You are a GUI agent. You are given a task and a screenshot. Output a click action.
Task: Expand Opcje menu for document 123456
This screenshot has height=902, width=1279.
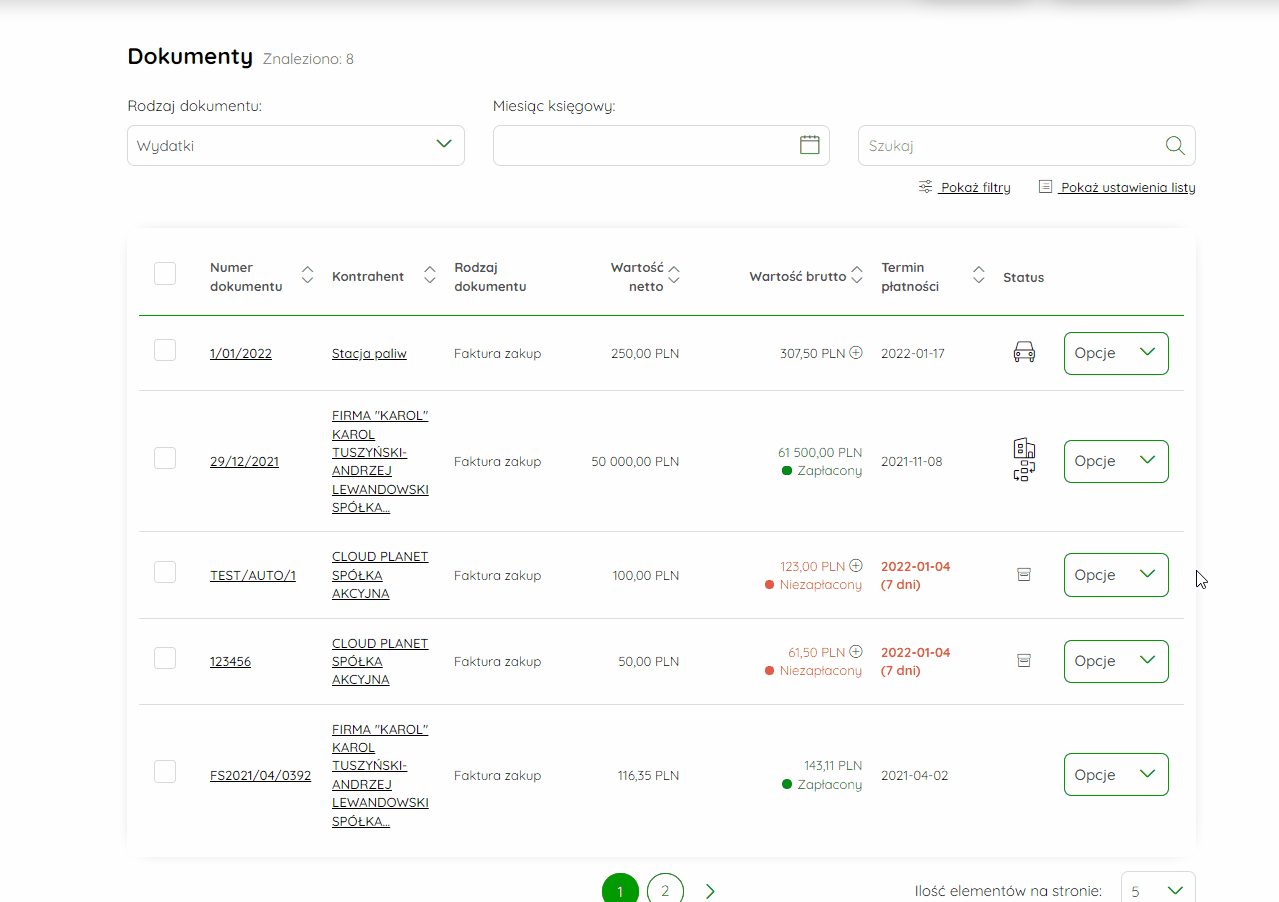(1116, 661)
